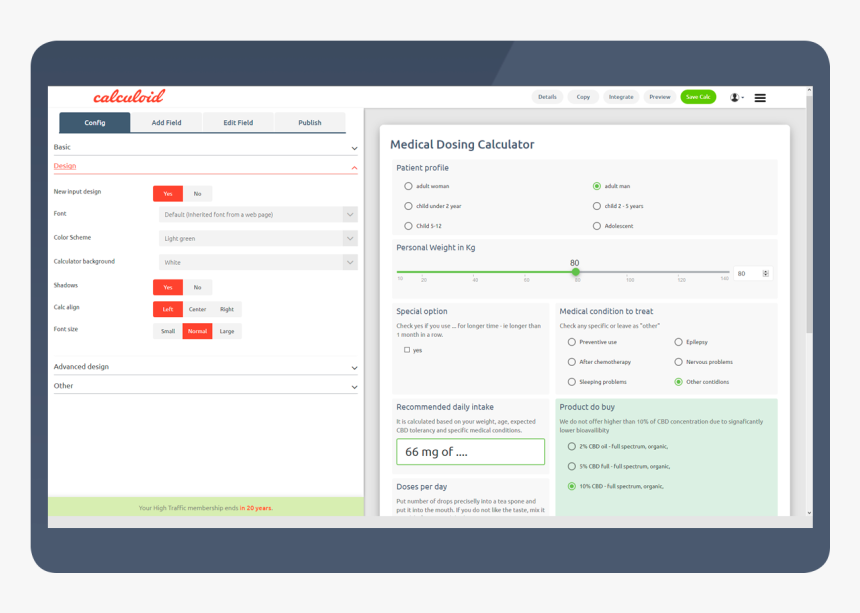Set Shadows to No
Viewport: 860px width, 613px height.
197,287
